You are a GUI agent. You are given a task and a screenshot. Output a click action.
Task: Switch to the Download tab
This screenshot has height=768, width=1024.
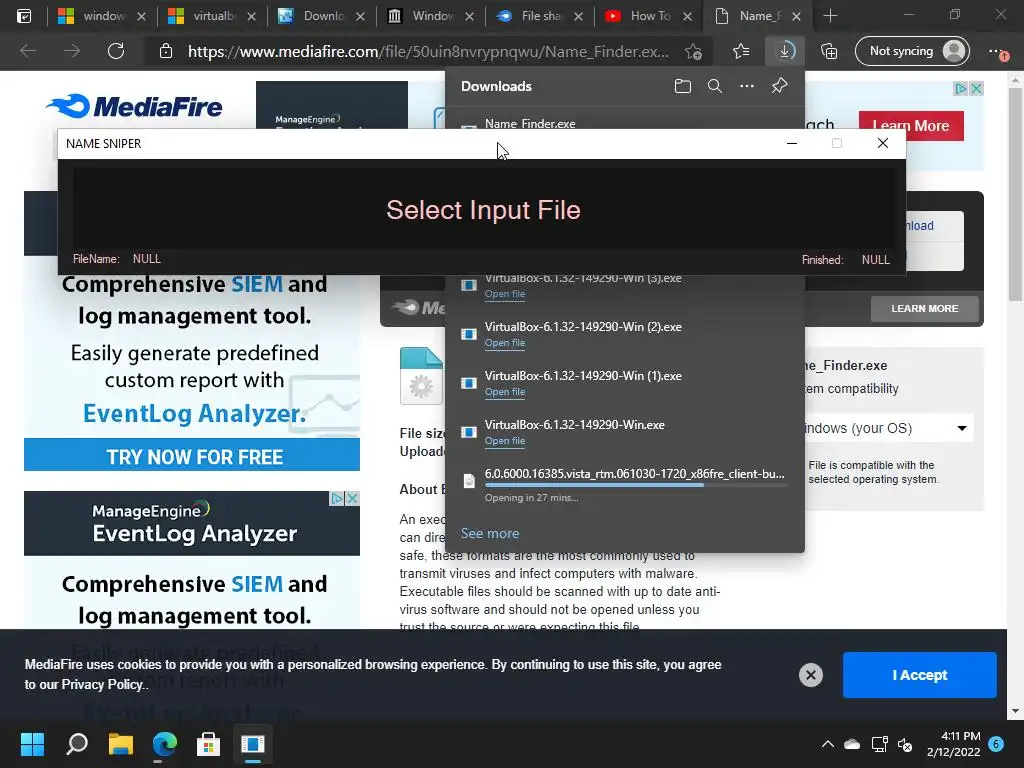tap(321, 16)
